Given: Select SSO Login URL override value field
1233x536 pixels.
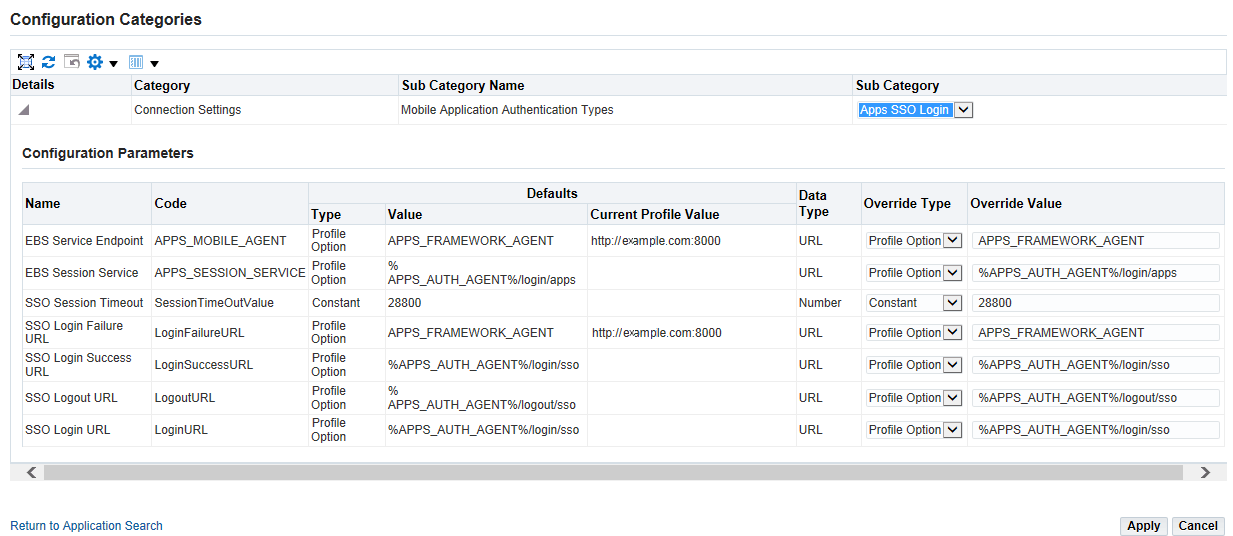Looking at the screenshot, I should click(x=1096, y=430).
